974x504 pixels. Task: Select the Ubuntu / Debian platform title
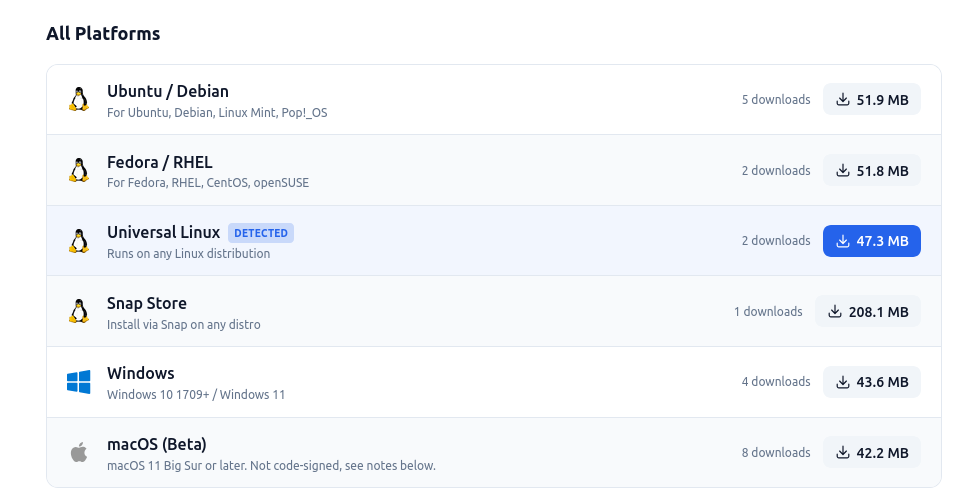pyautogui.click(x=168, y=92)
